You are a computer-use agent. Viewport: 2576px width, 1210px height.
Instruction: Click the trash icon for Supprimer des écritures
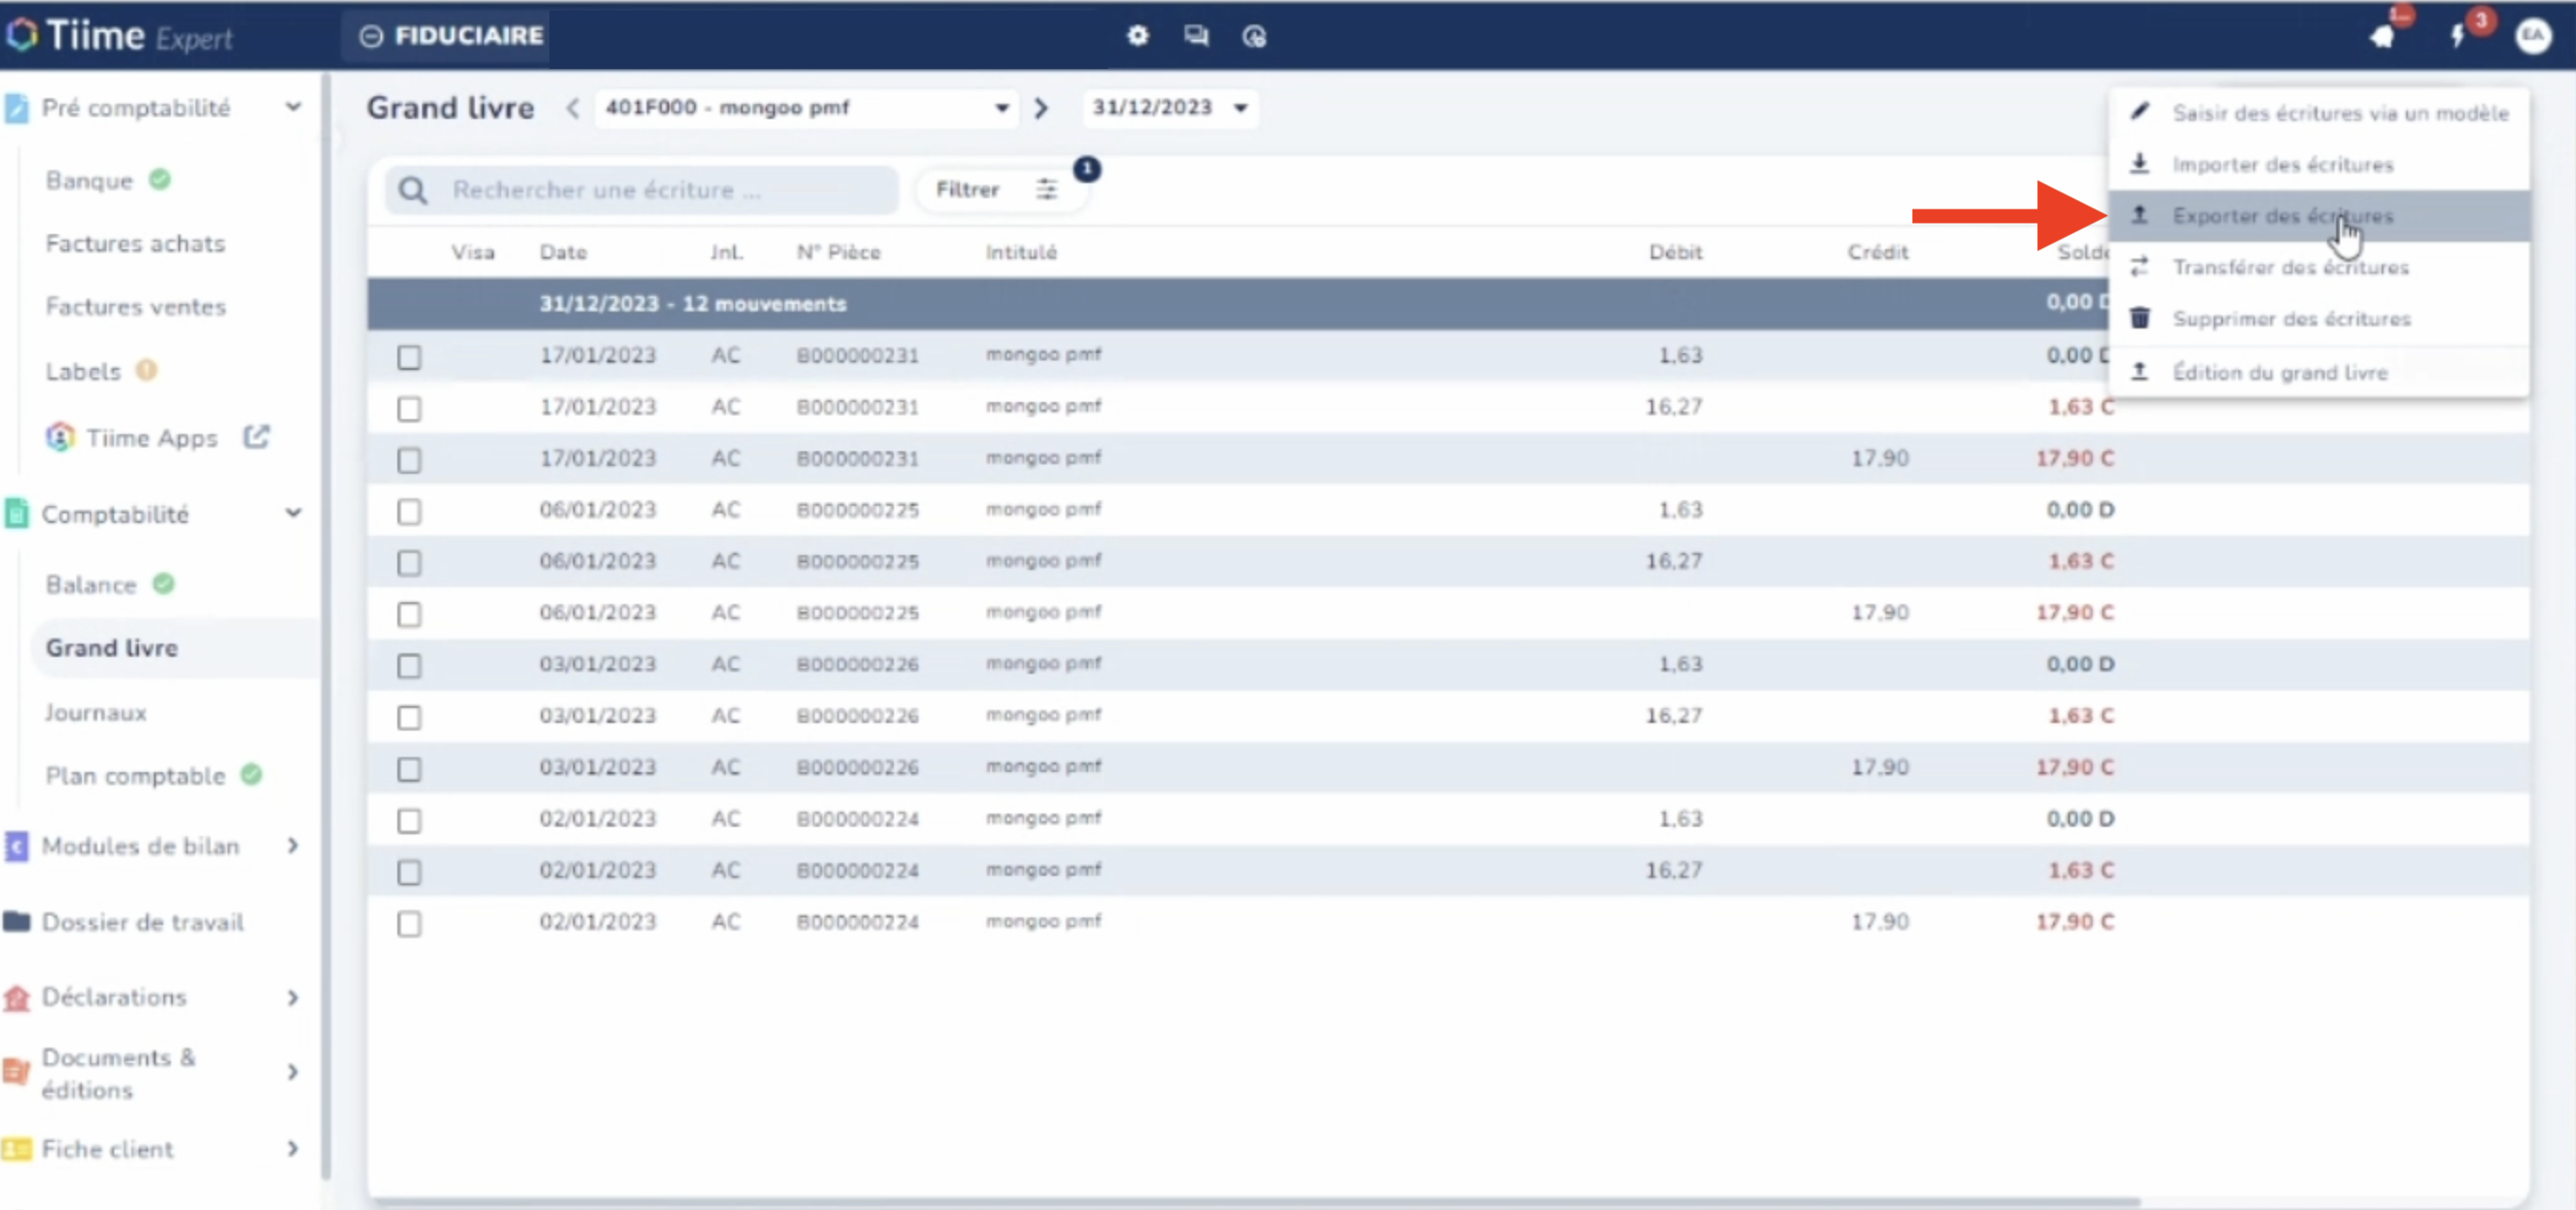(2139, 318)
